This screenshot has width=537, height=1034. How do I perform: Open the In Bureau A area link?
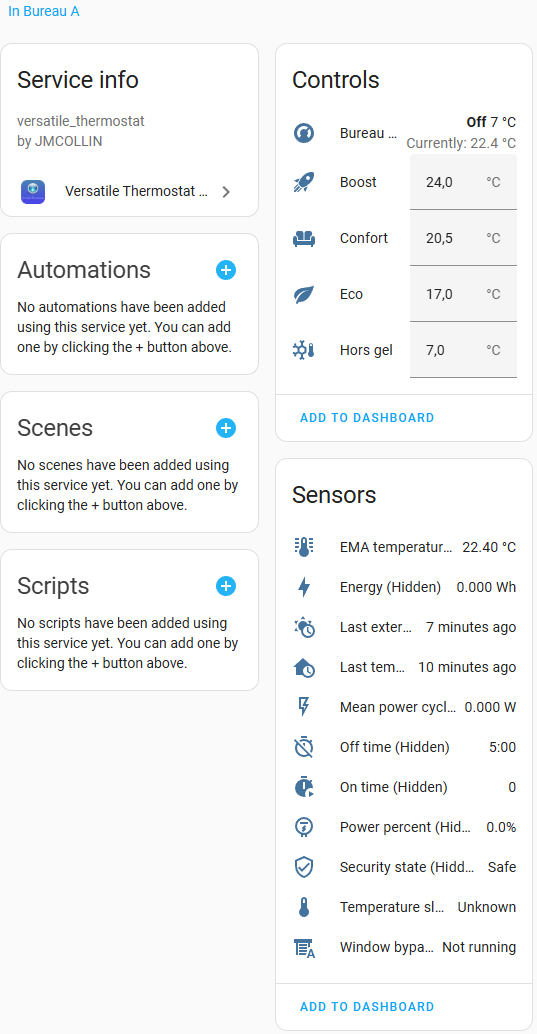click(44, 11)
